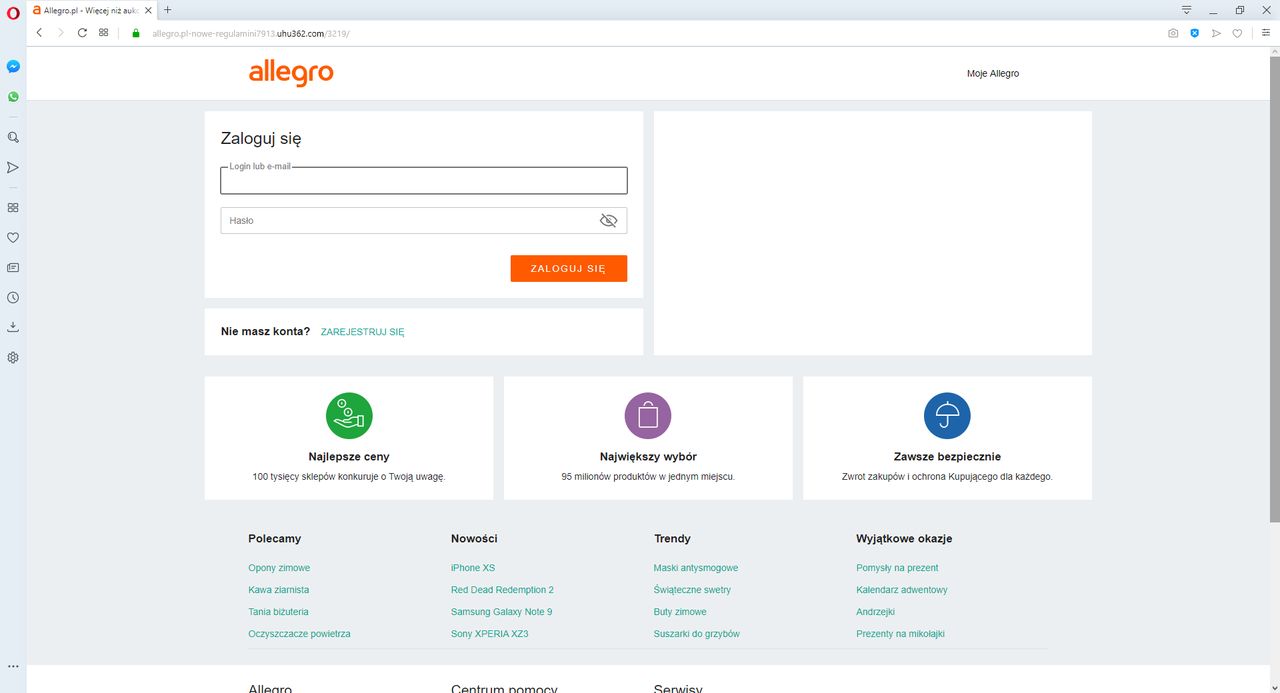Open My Flow from the sidebar
1280x693 pixels.
13,167
